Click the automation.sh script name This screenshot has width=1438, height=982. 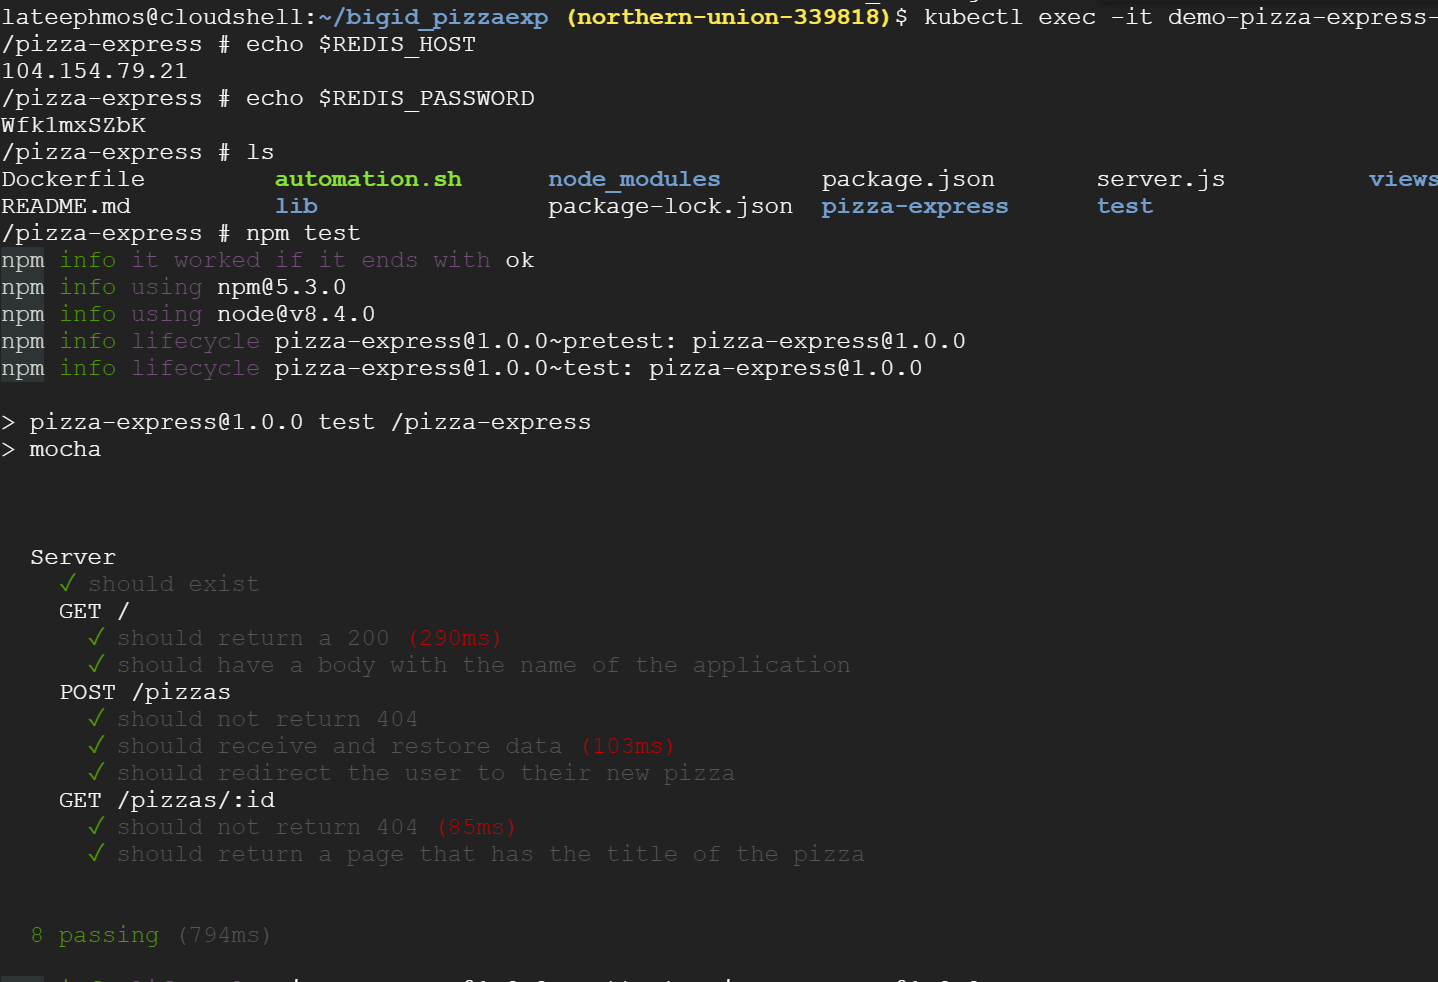coord(367,178)
